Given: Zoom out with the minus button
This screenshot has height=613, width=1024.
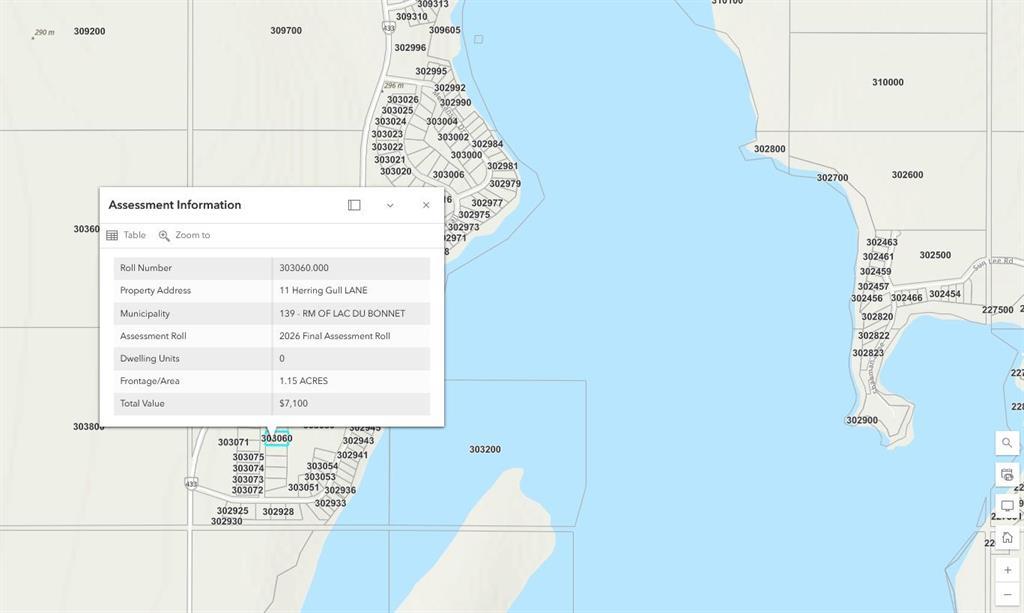Looking at the screenshot, I should point(1007,595).
